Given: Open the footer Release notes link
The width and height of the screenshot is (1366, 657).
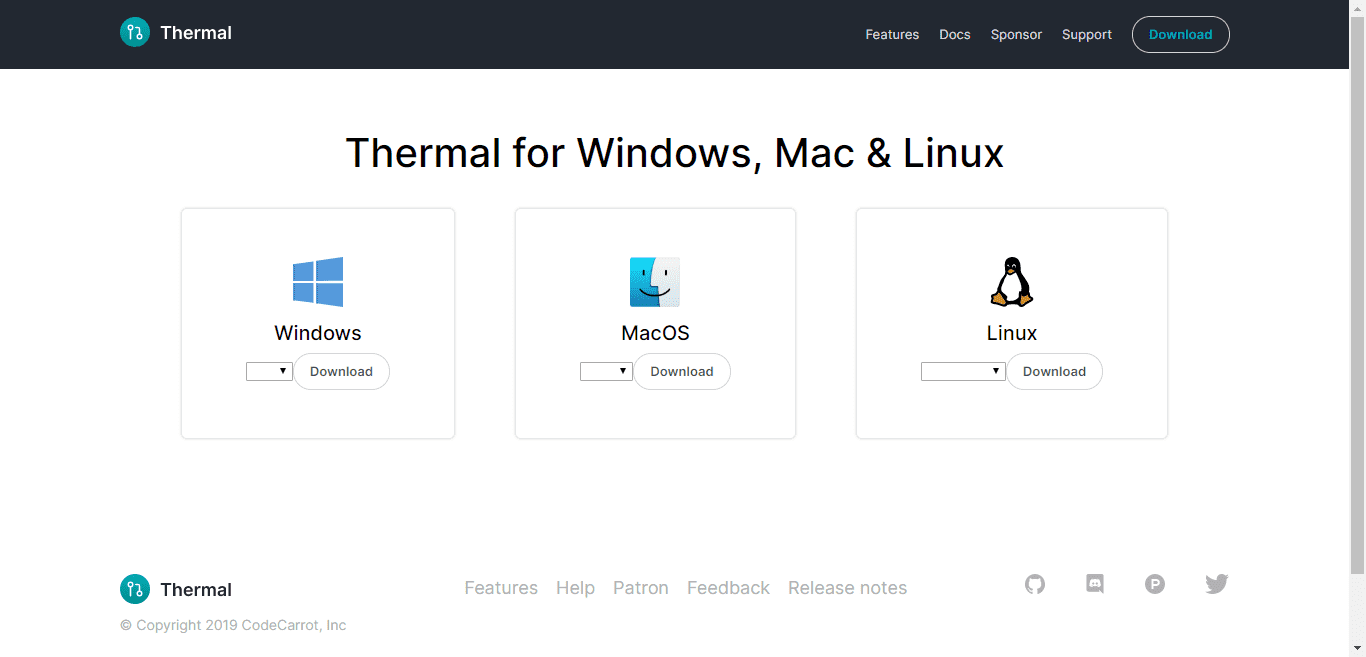Looking at the screenshot, I should [x=848, y=588].
